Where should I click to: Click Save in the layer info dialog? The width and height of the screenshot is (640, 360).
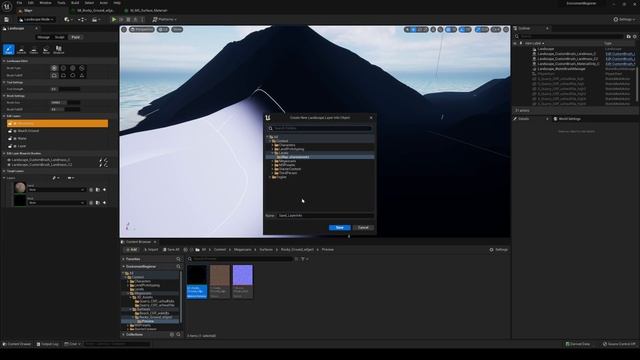(340, 227)
